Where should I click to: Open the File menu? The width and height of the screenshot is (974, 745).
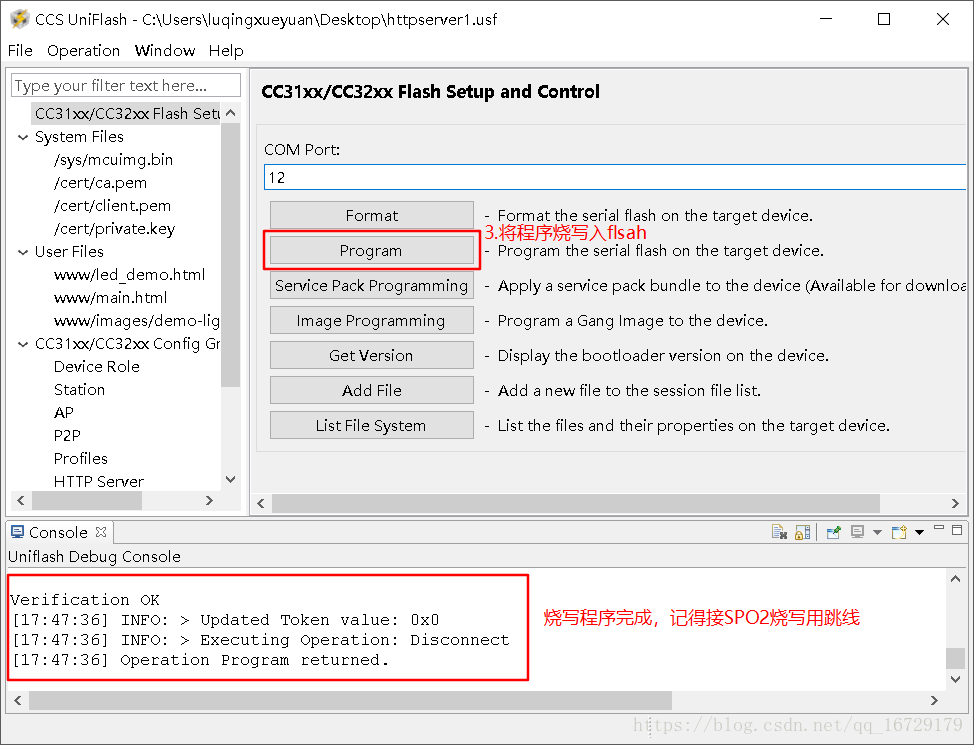[x=20, y=50]
